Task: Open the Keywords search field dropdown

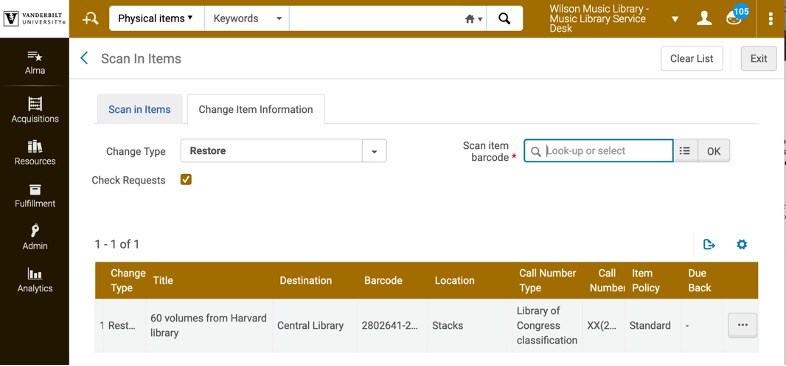Action: (x=247, y=19)
